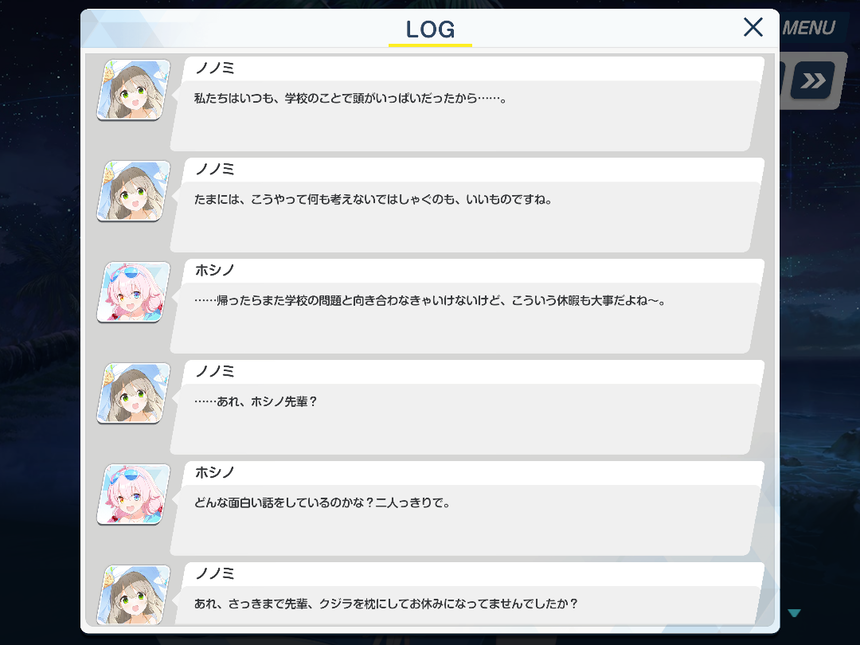Screen dimensions: 860x645
Task: Click the ノノミ name label on first entry
Action: coord(214,68)
